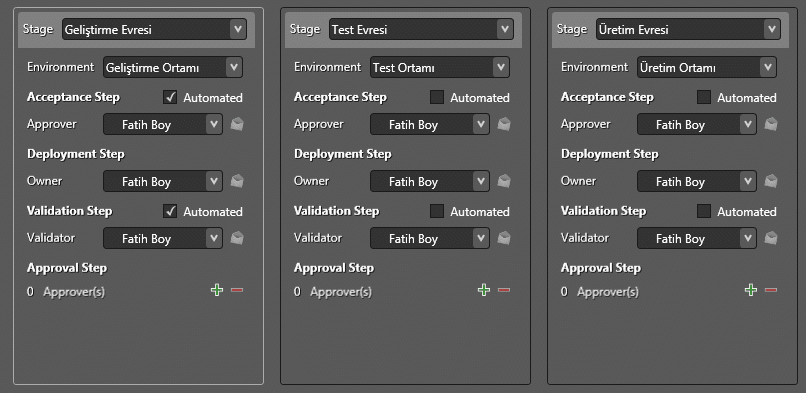Email the Validator in Geliştirme Evresi stage
This screenshot has height=393, width=806.
click(237, 238)
